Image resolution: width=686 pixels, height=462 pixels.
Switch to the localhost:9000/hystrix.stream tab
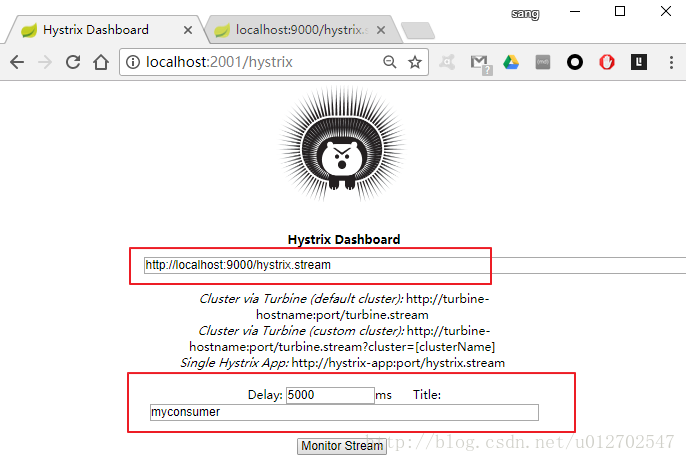(301, 30)
